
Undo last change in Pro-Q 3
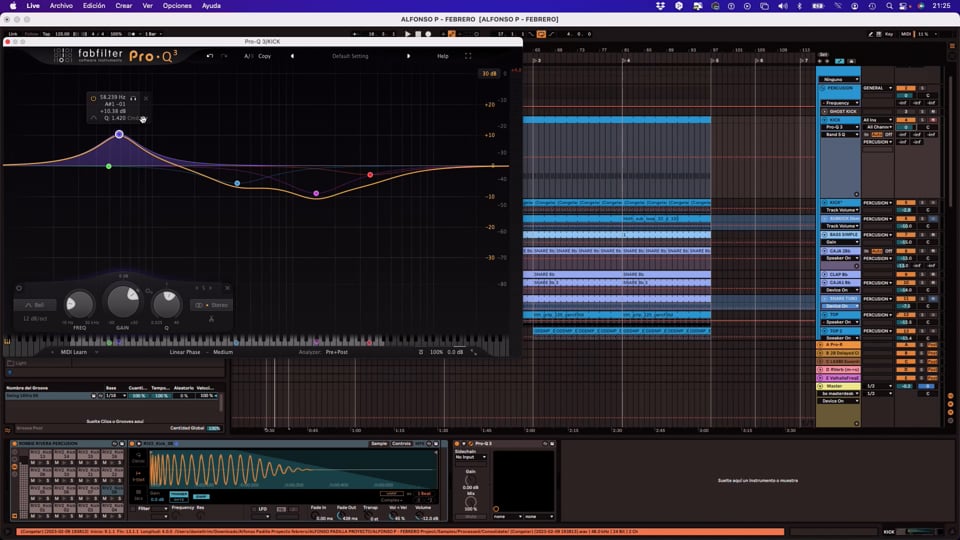(x=210, y=56)
